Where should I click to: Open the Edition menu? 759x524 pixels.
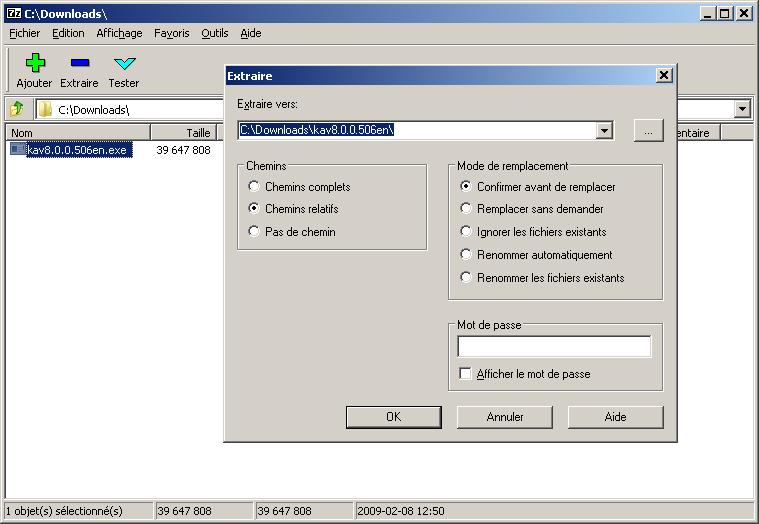(x=68, y=33)
